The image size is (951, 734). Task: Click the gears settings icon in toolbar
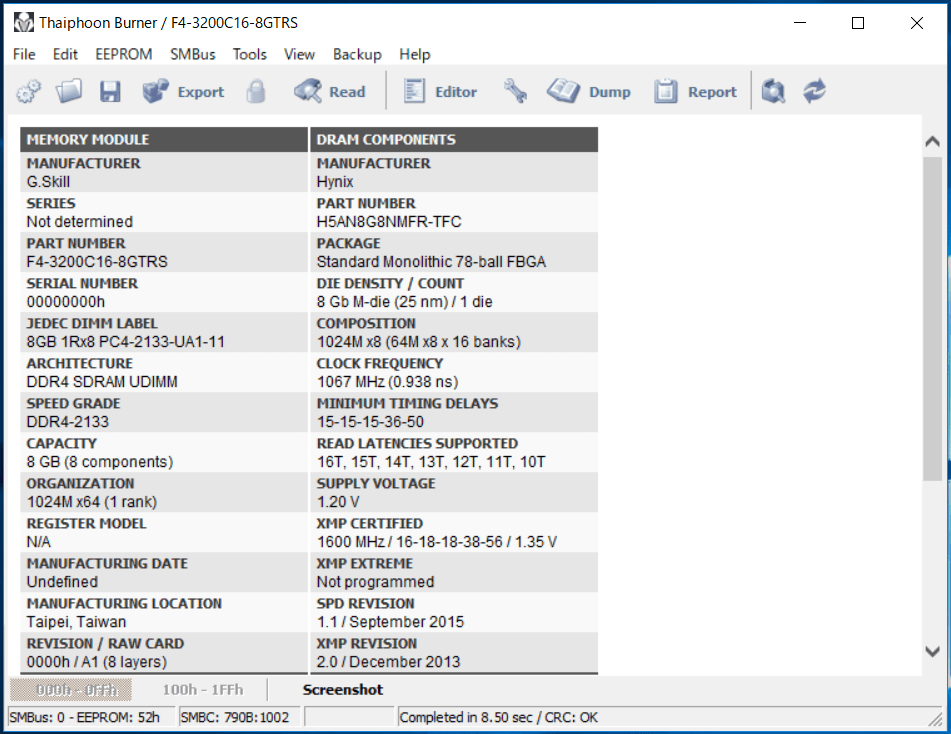[x=28, y=92]
